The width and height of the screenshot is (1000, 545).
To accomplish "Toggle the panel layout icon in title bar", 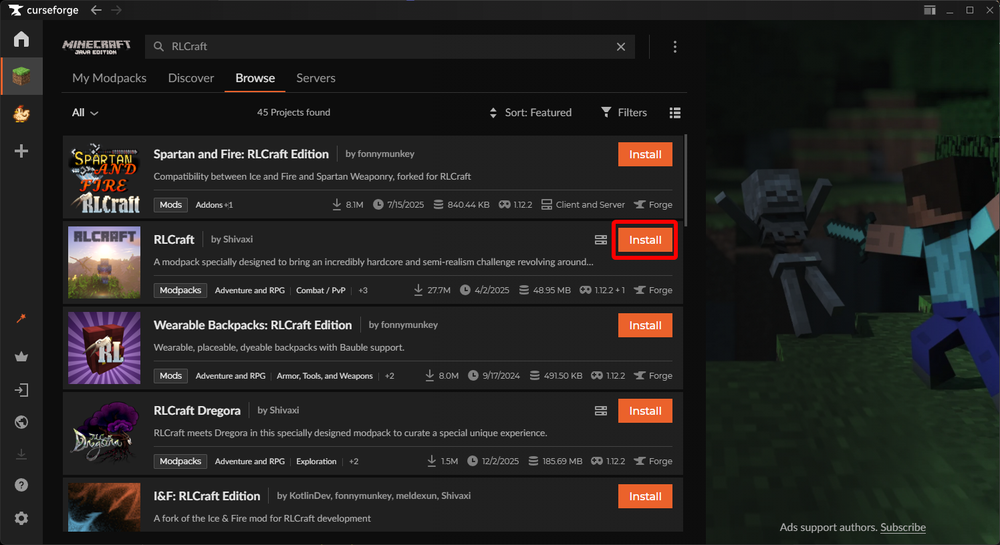I will 930,10.
